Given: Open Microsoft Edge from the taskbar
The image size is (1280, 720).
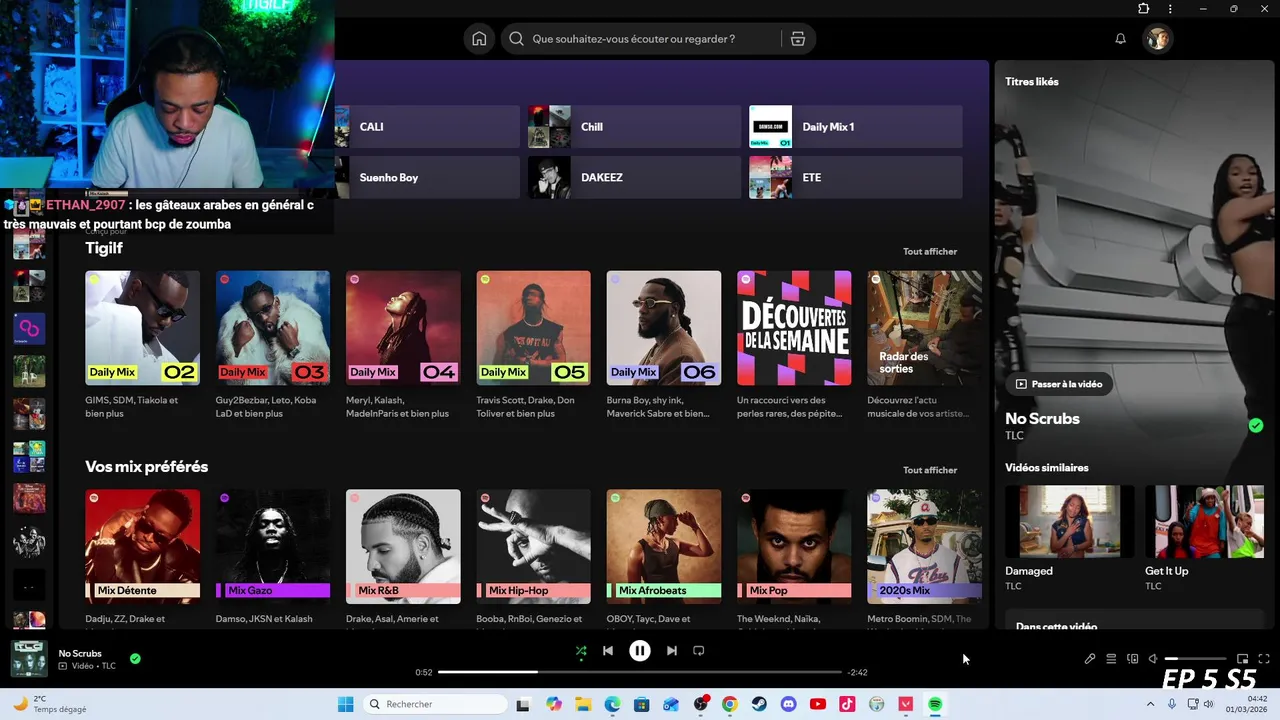Looking at the screenshot, I should (612, 704).
